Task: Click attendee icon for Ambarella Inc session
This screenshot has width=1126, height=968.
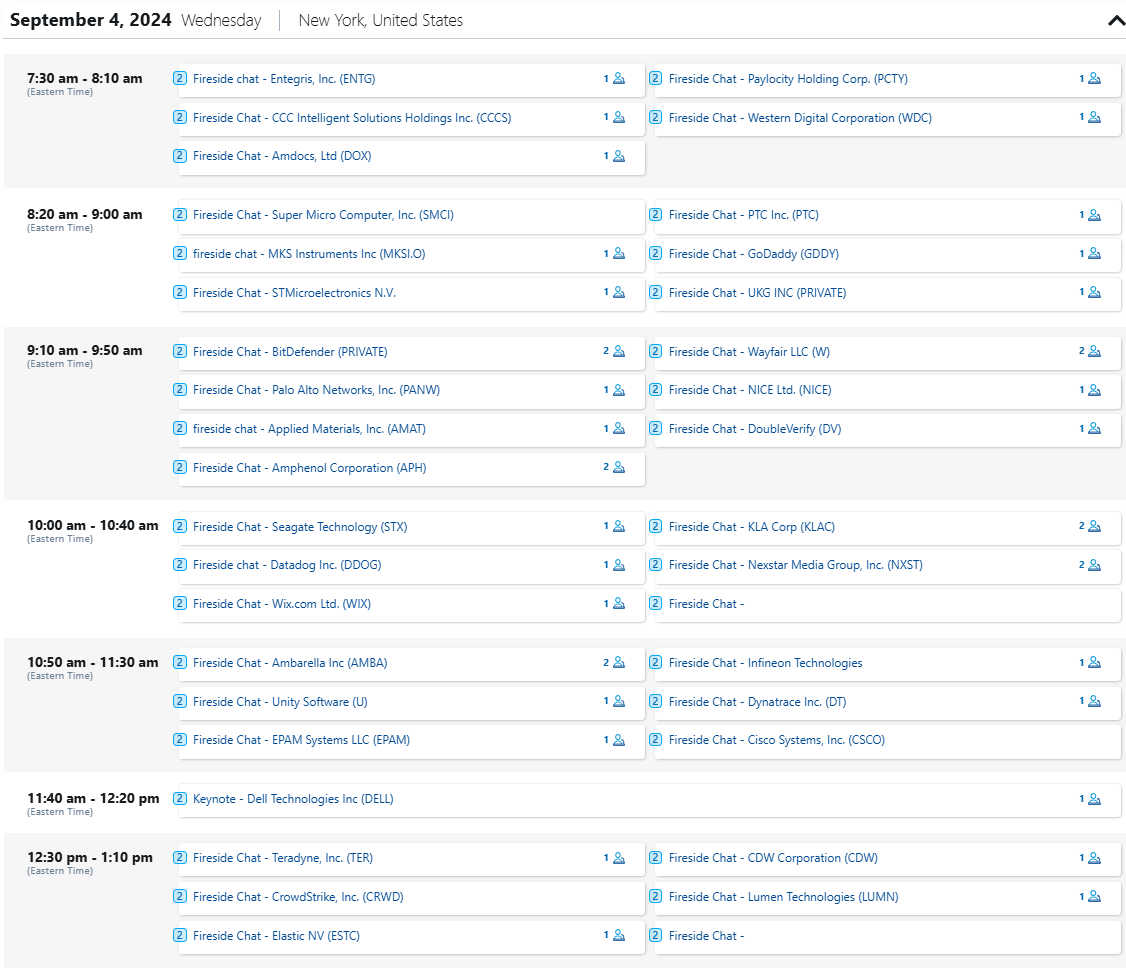Action: [619, 663]
